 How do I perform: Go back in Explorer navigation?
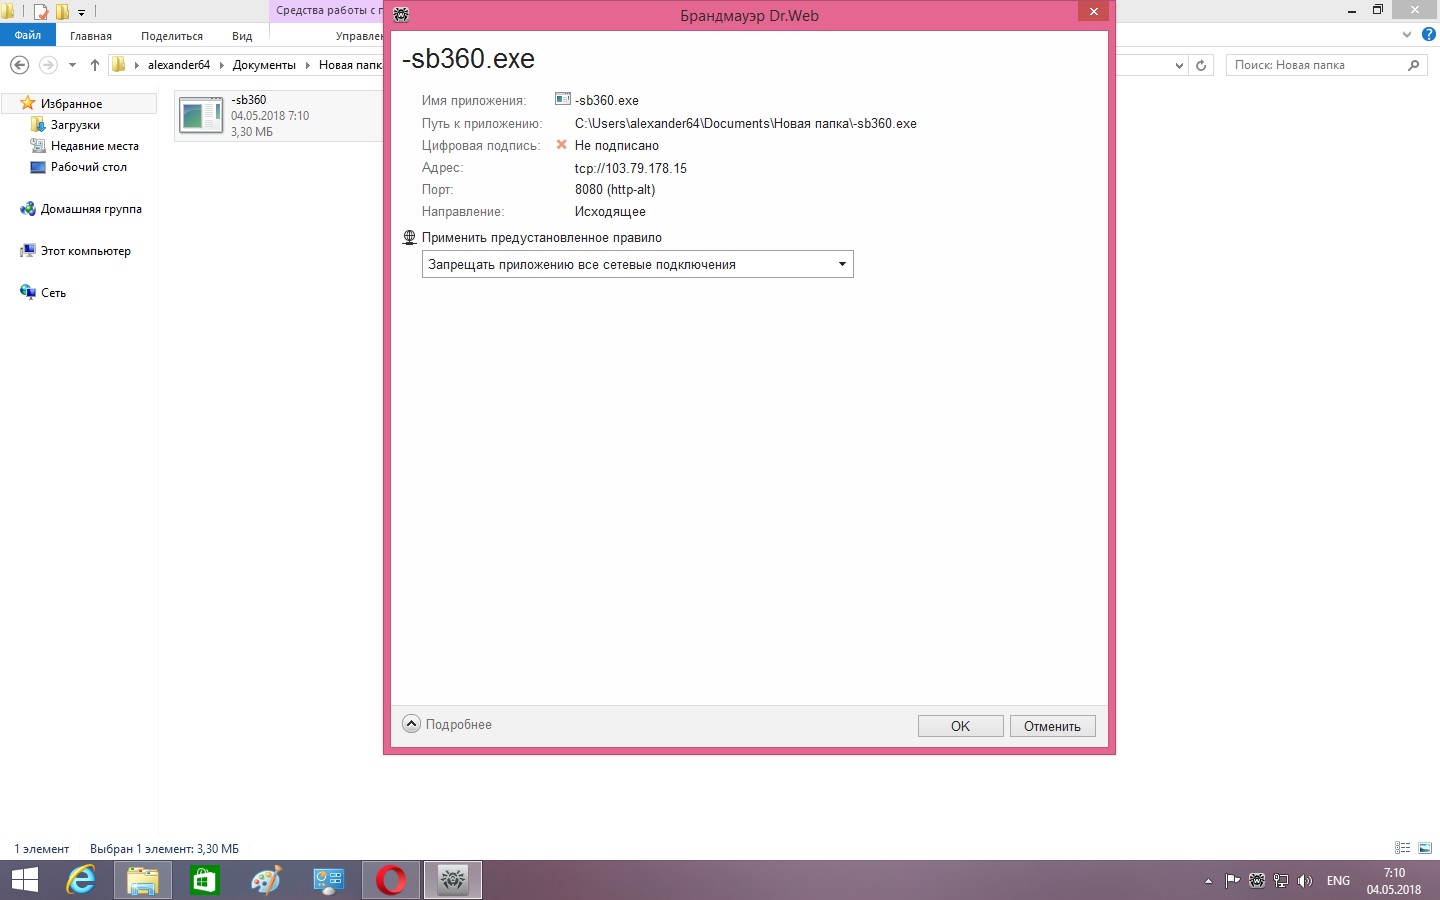point(19,65)
